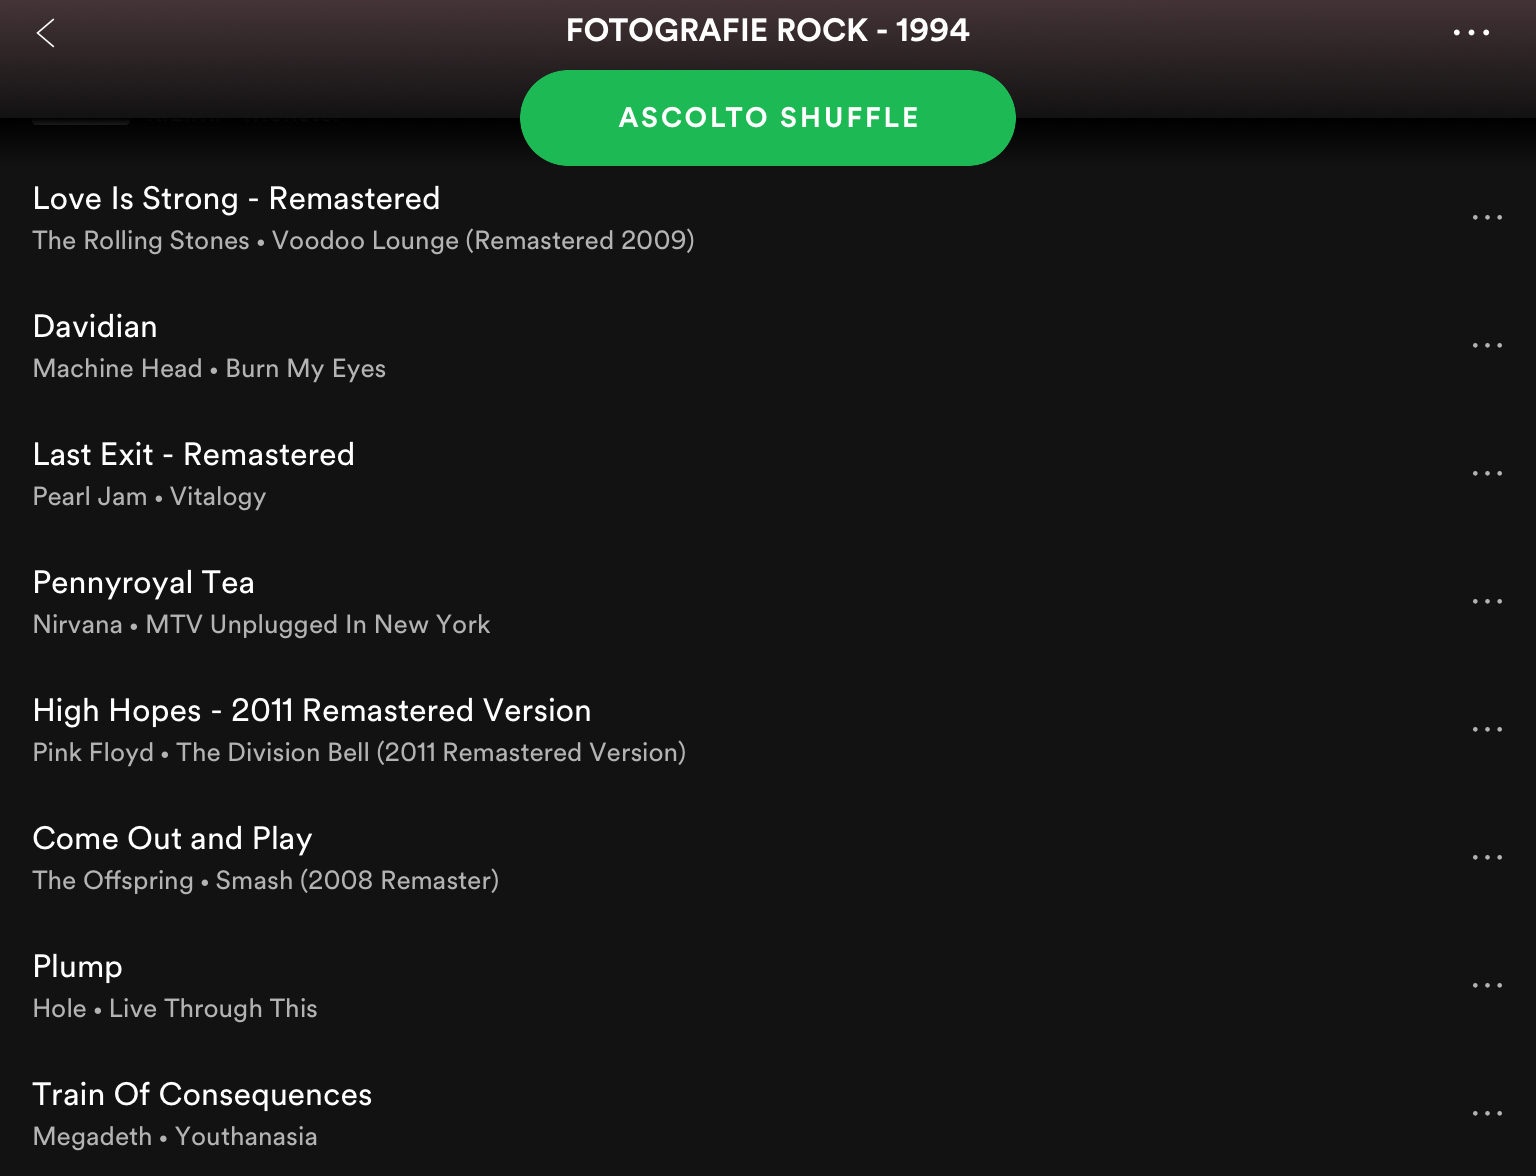Open three-dot menu for Pennyroyal Tea

pos(1486,602)
